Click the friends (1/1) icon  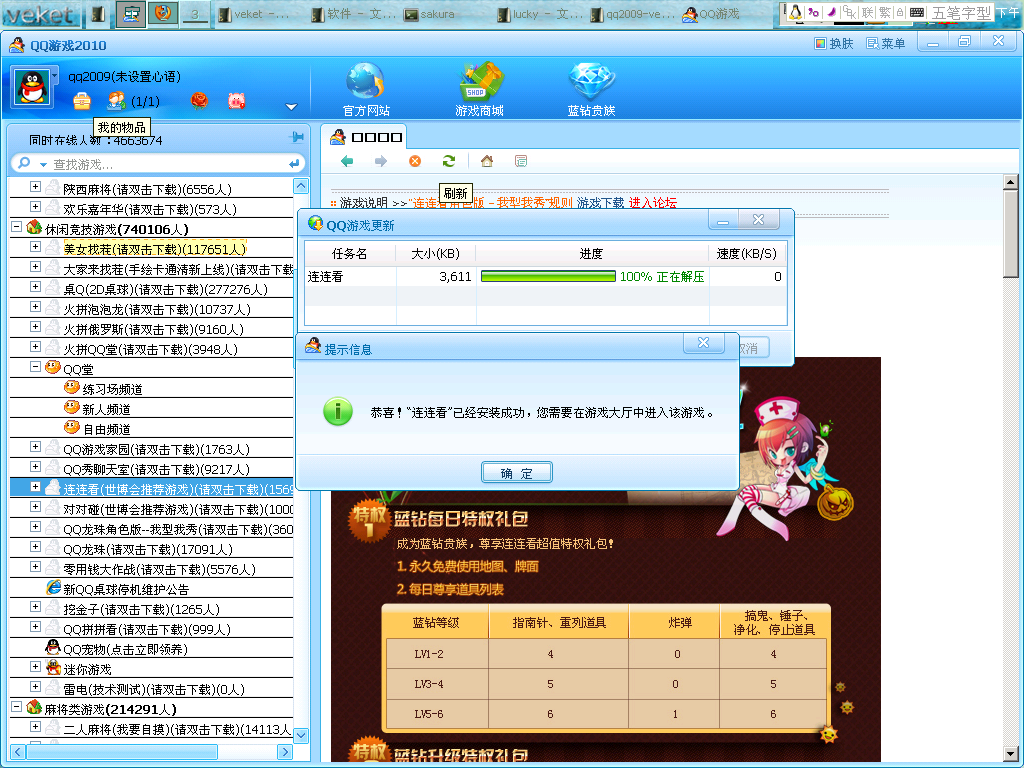point(116,101)
